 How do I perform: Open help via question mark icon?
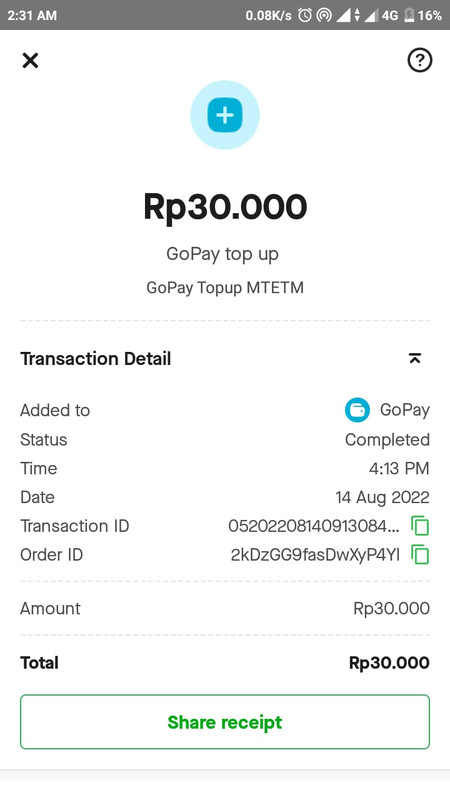click(419, 60)
